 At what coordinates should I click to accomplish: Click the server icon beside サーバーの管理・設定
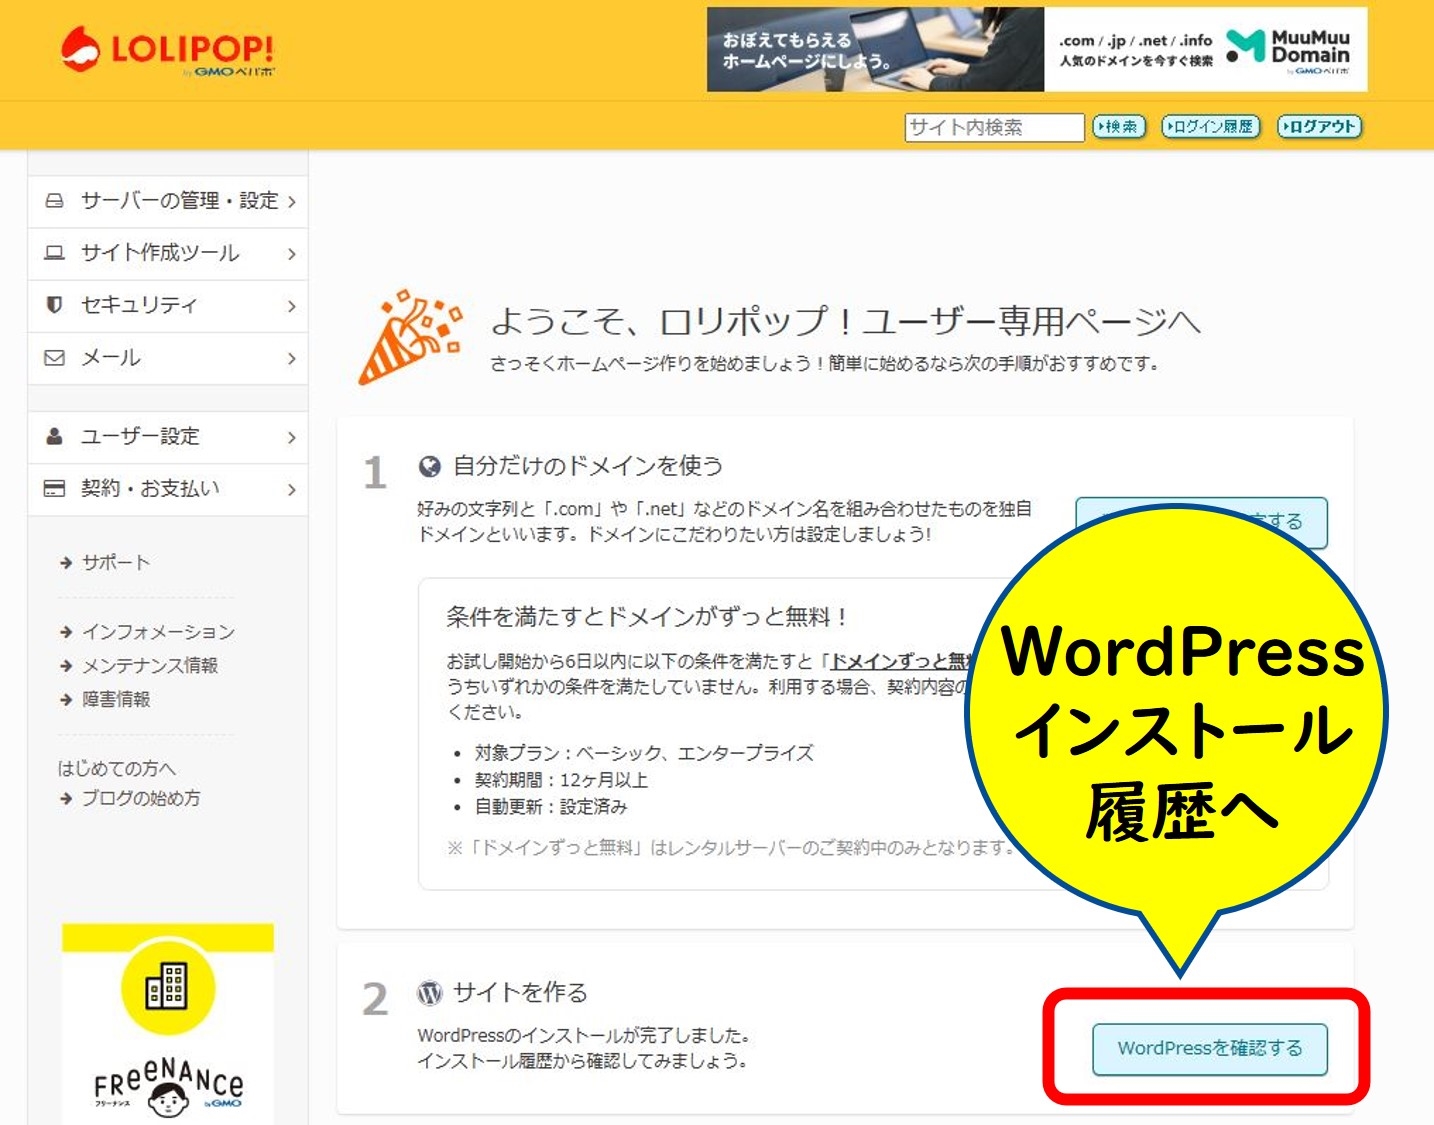(54, 201)
